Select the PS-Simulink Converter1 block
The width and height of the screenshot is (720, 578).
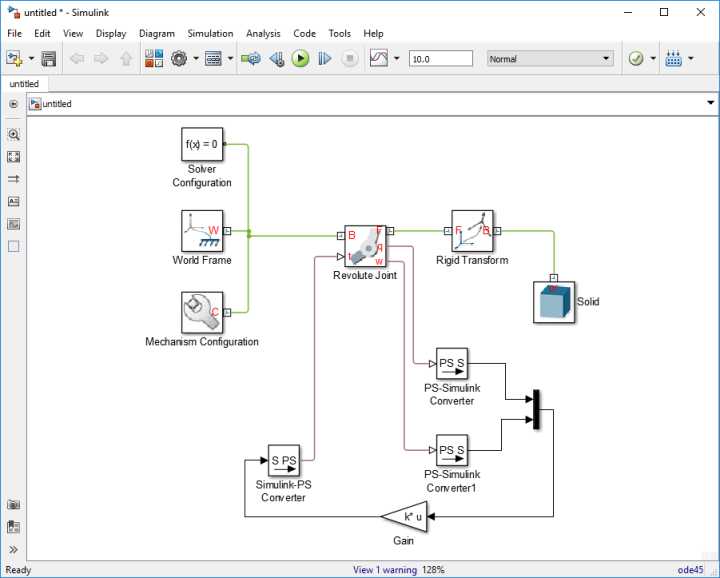452,450
